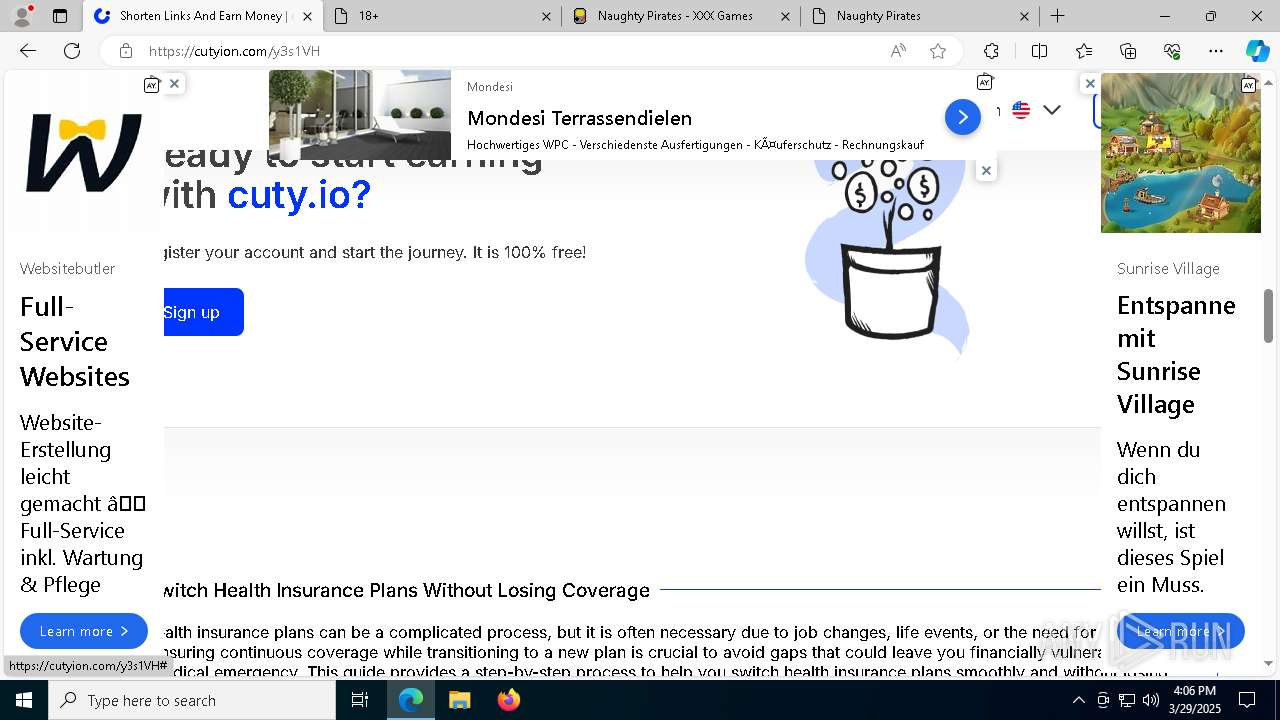Add page to favorites star icon

937,51
